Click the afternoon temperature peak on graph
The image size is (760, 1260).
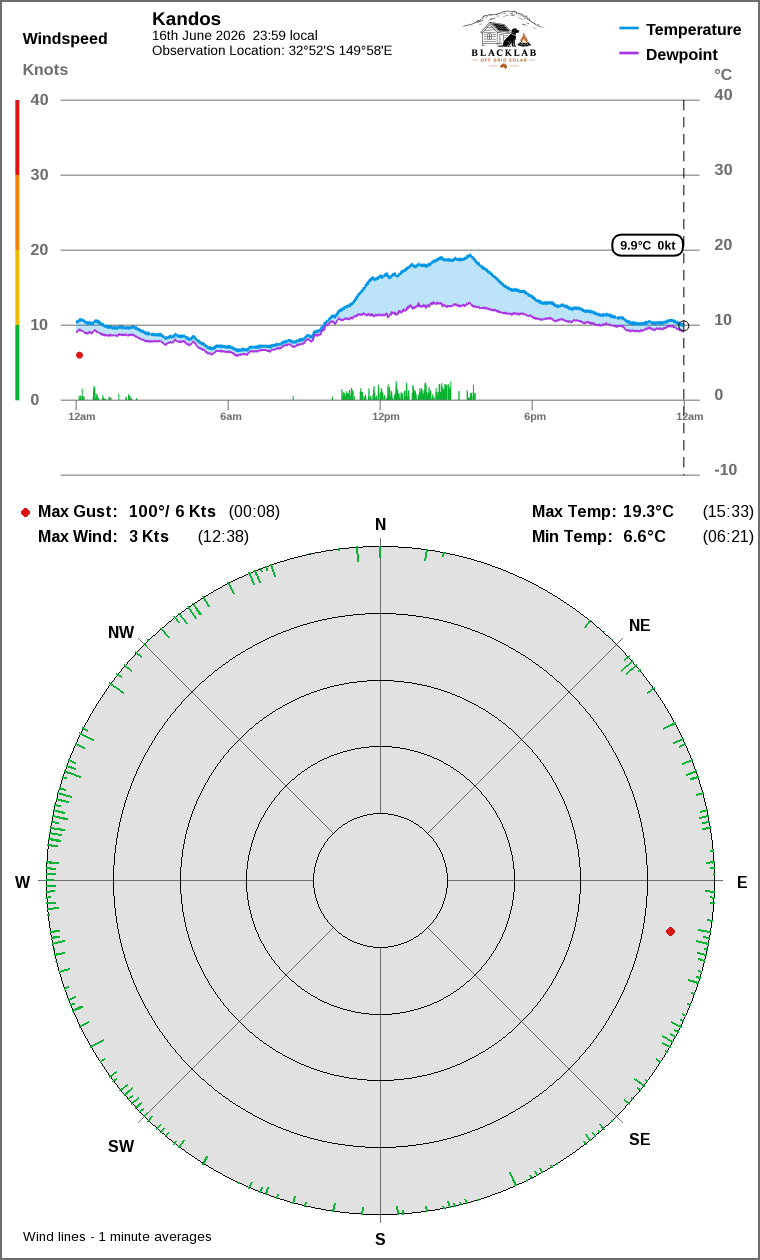click(470, 256)
